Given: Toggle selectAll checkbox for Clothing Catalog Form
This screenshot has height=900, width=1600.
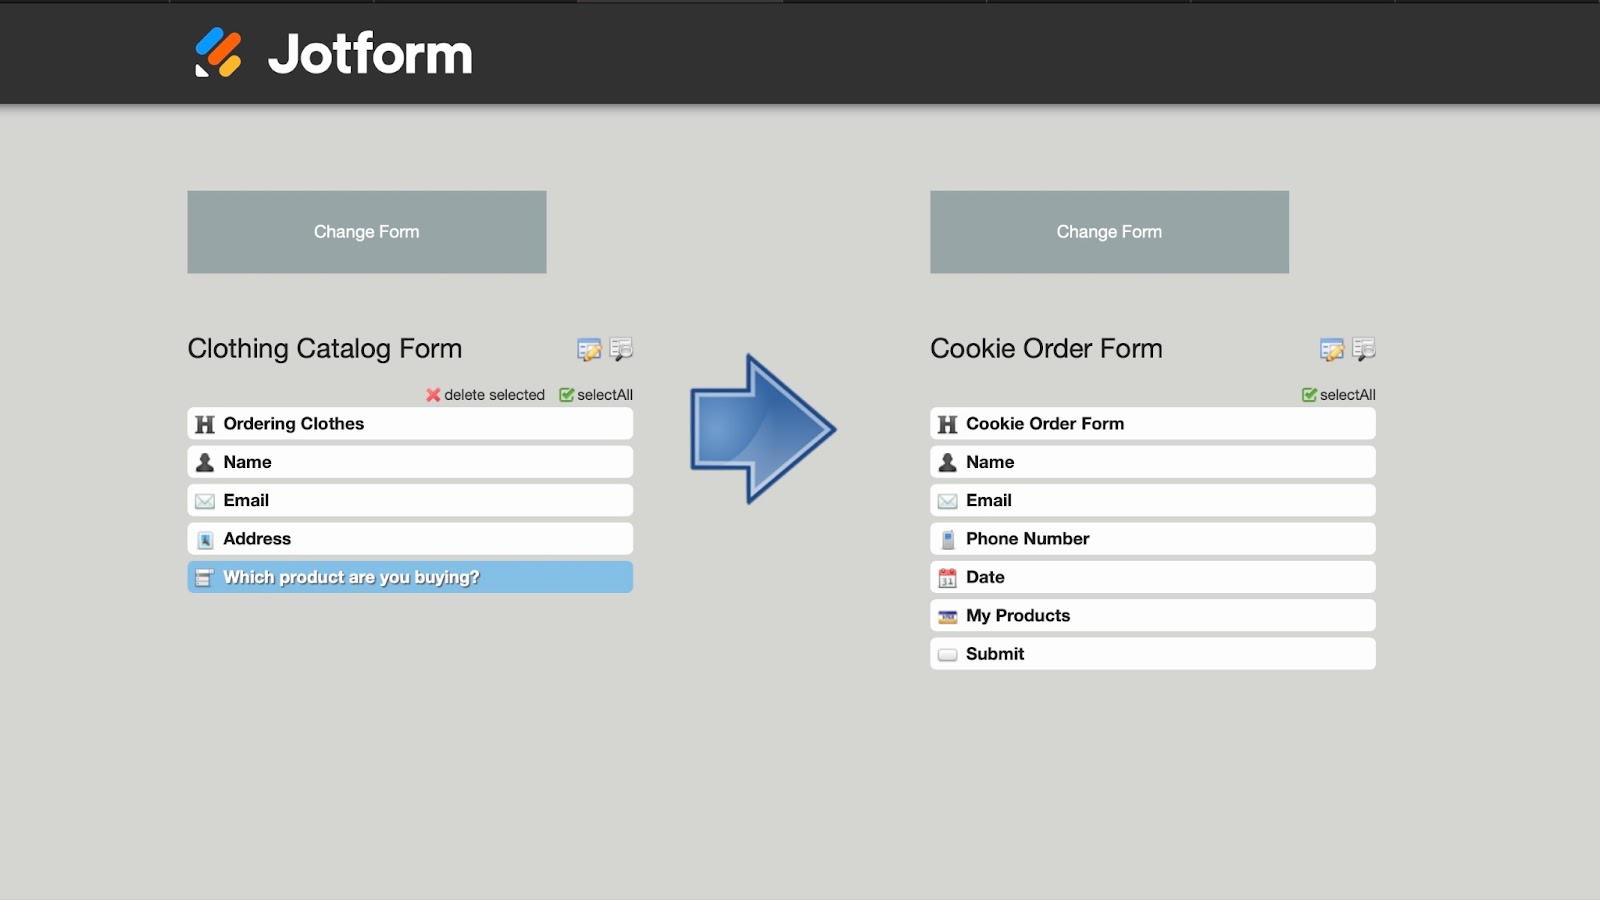Looking at the screenshot, I should point(567,395).
